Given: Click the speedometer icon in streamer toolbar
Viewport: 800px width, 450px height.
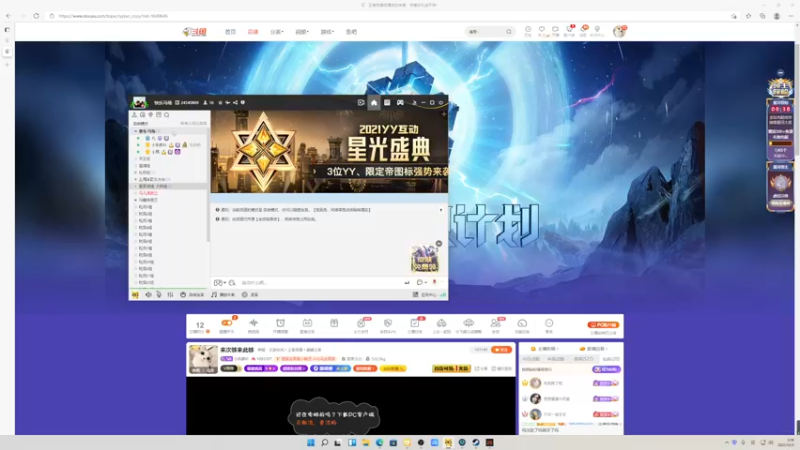Looking at the screenshot, I should [522, 323].
